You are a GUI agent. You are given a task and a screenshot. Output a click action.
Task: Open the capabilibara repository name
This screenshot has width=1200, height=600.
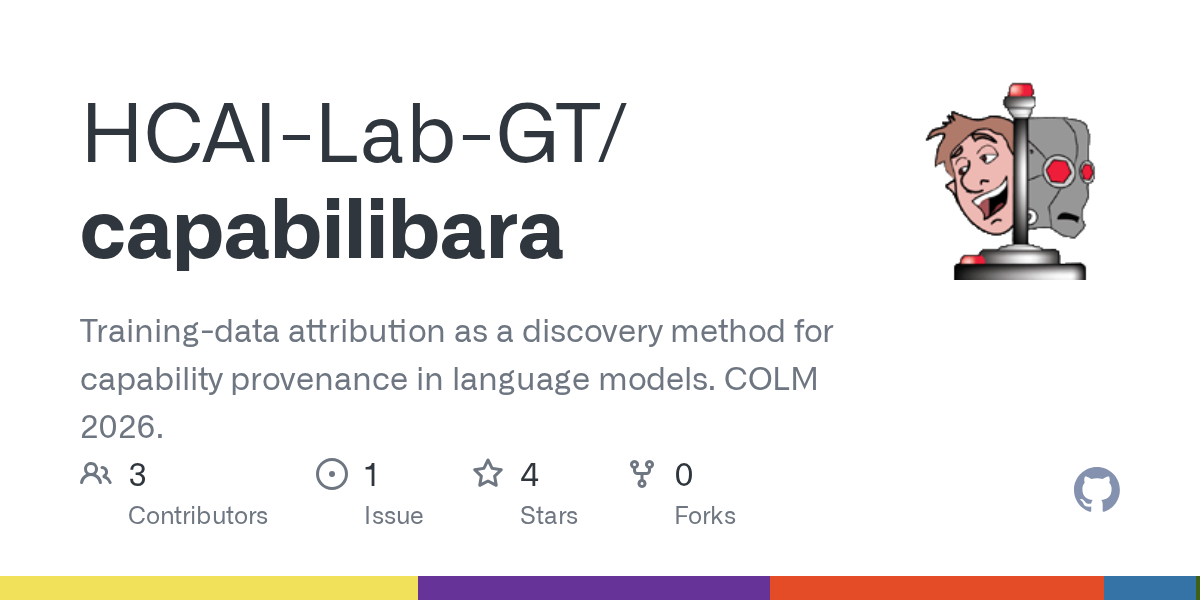coord(321,231)
